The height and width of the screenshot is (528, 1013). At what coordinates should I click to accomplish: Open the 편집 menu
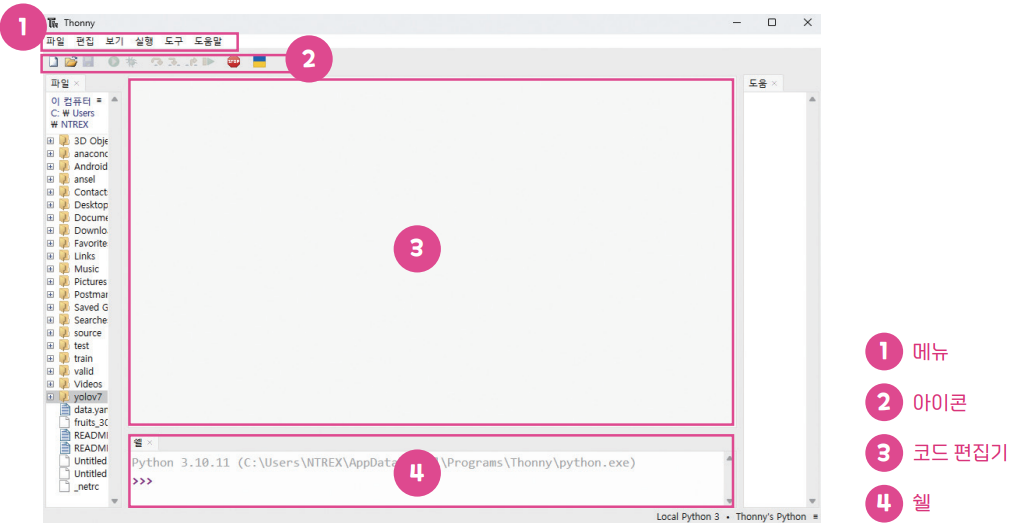(85, 41)
